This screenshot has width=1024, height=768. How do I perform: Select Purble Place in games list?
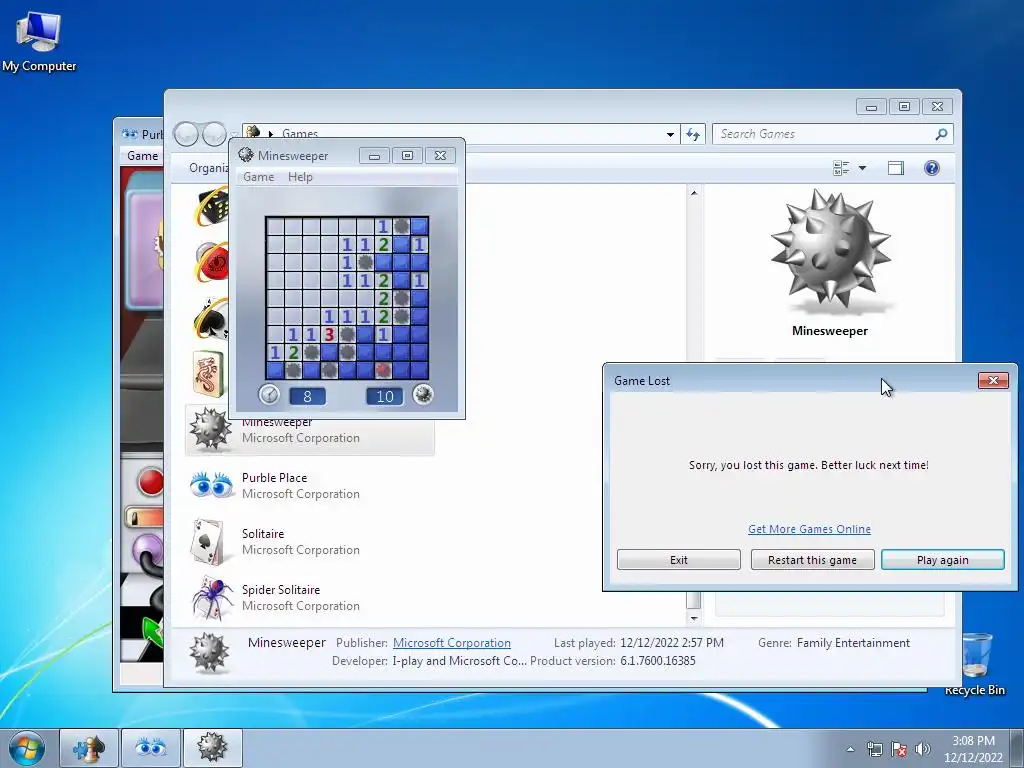click(309, 485)
